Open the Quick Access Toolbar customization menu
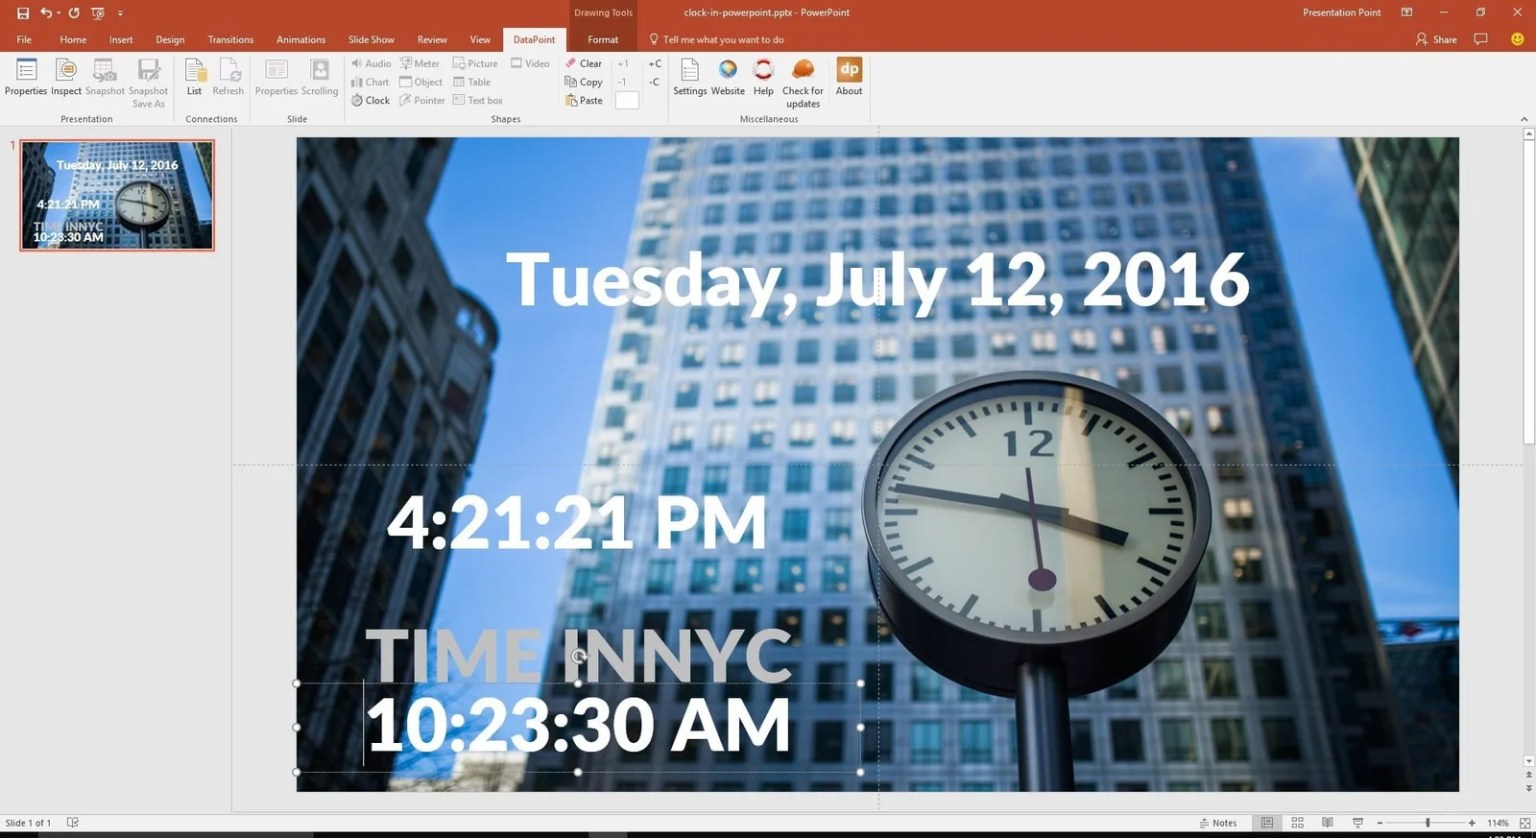The image size is (1536, 838). click(120, 13)
